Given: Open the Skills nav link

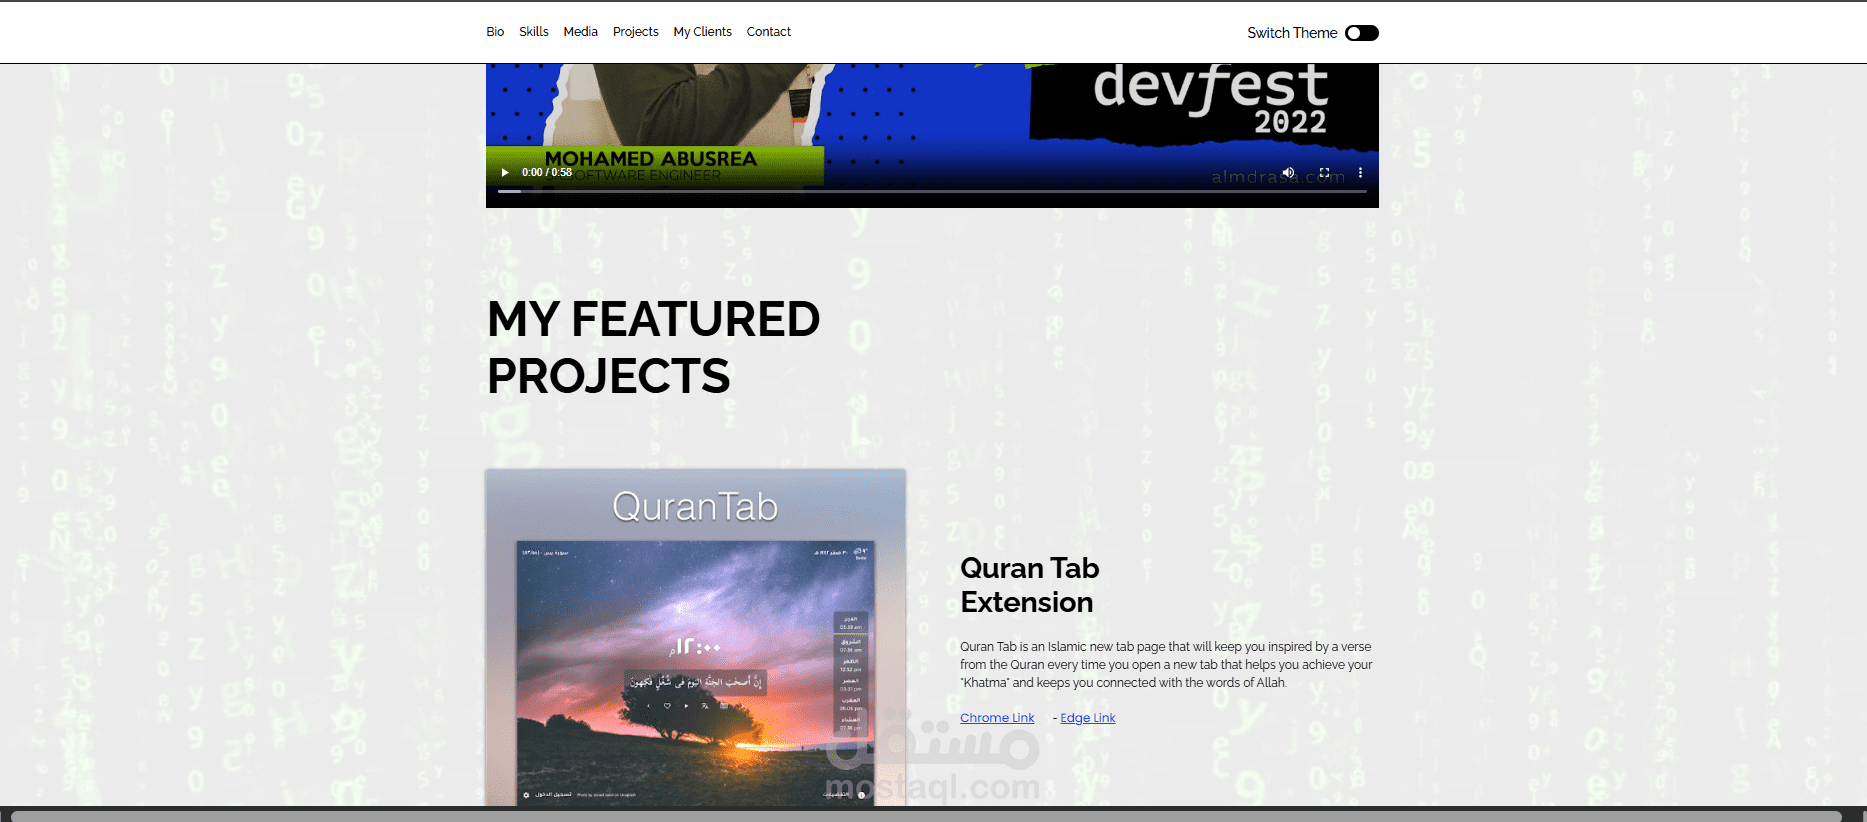Looking at the screenshot, I should 534,32.
